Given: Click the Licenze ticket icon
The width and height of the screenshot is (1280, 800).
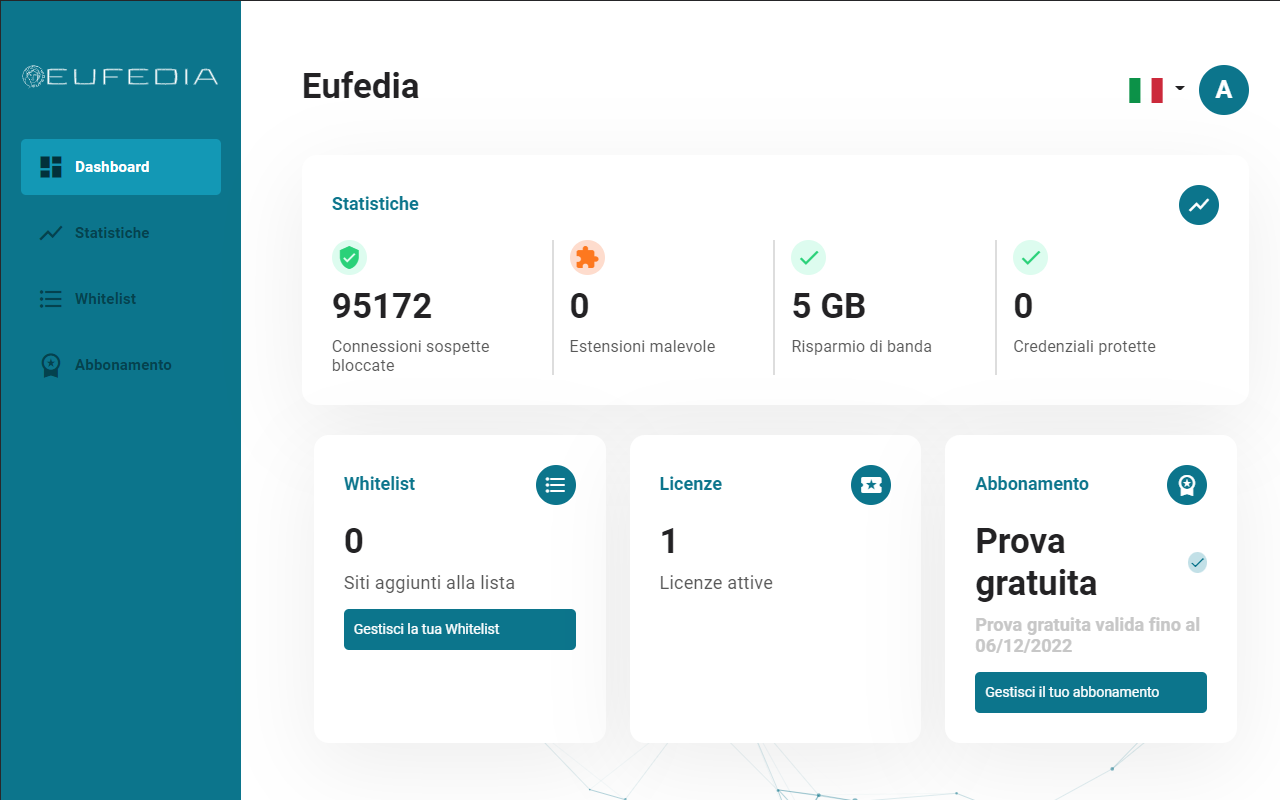Looking at the screenshot, I should (870, 485).
